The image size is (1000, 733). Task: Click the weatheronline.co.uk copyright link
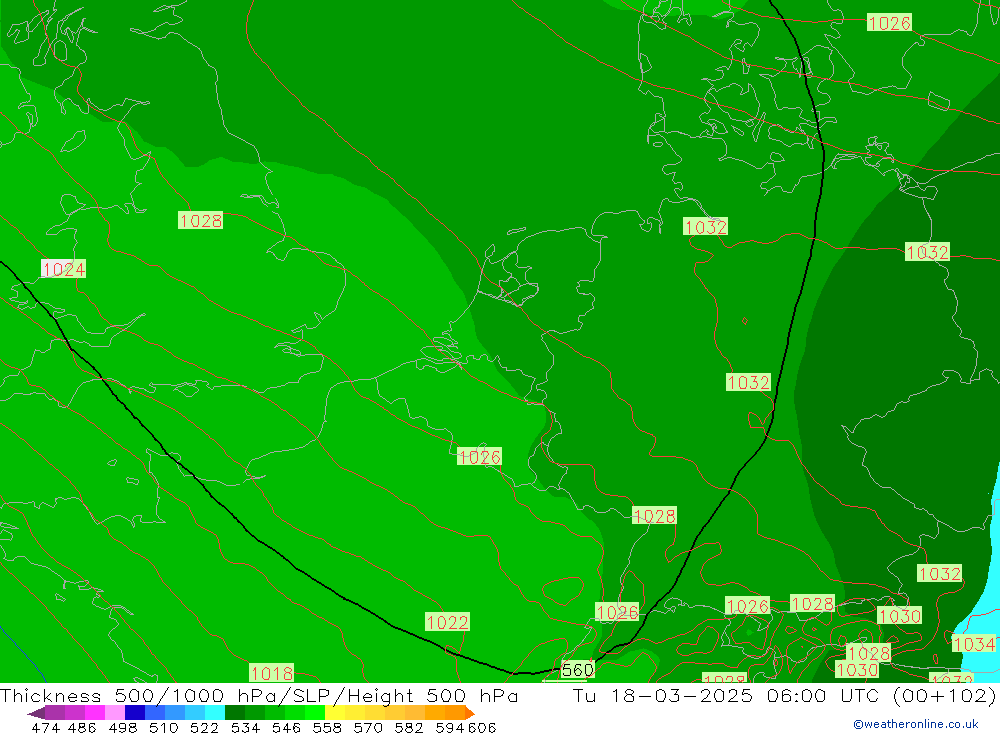tap(916, 724)
